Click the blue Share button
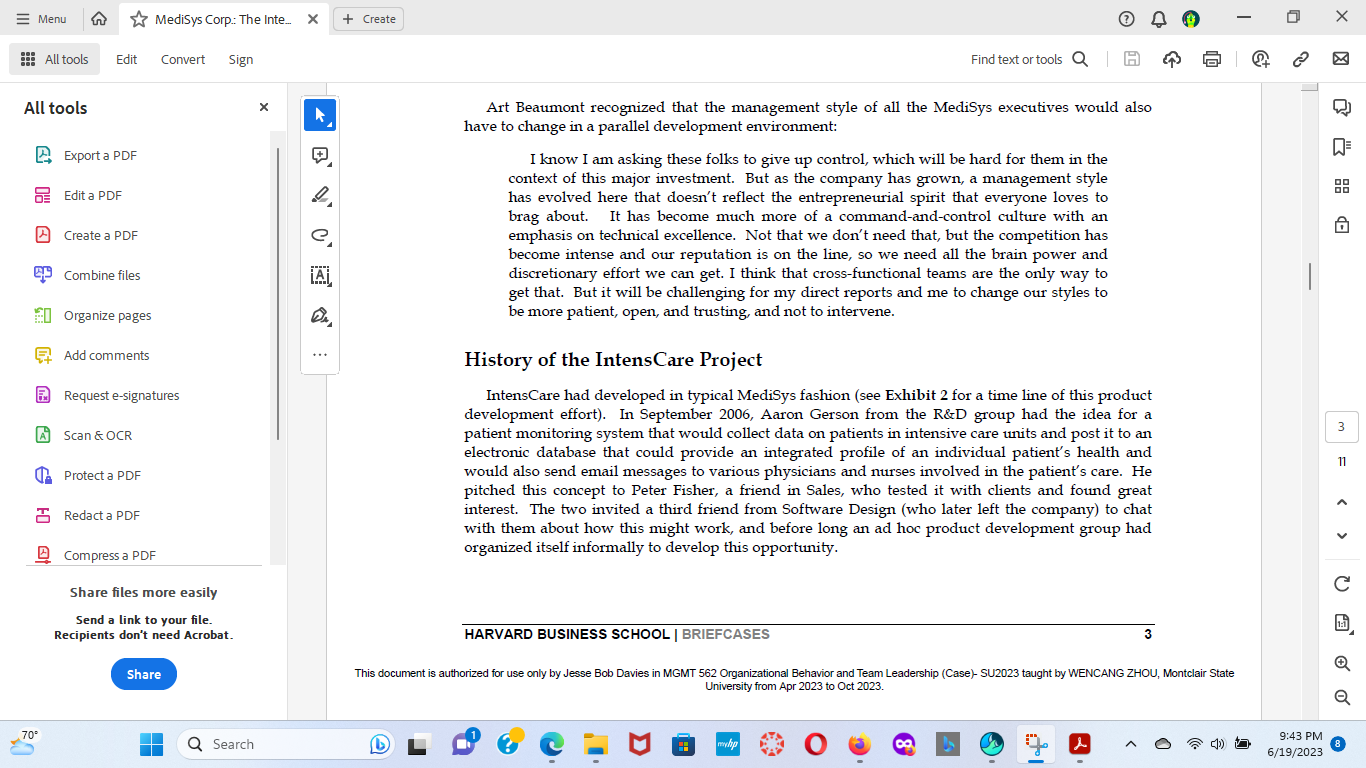 click(143, 674)
